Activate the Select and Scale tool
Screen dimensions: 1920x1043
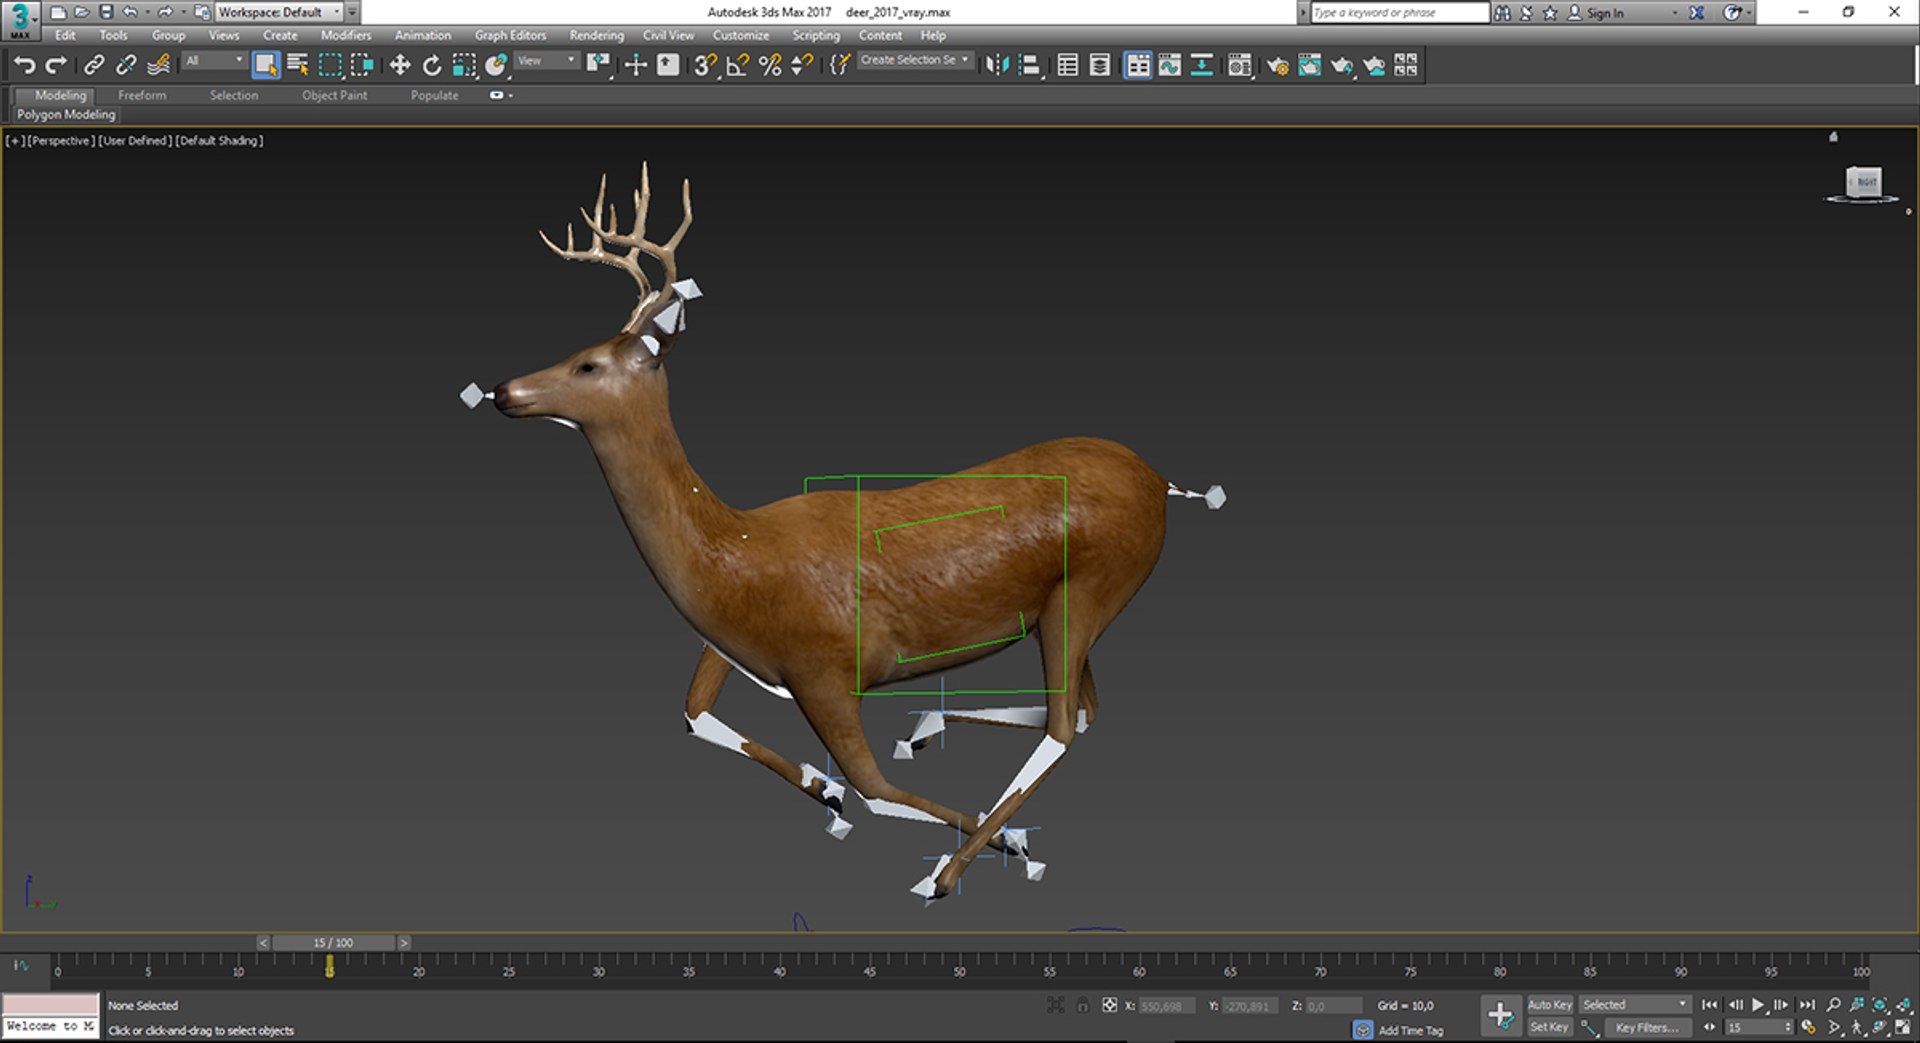pyautogui.click(x=464, y=65)
